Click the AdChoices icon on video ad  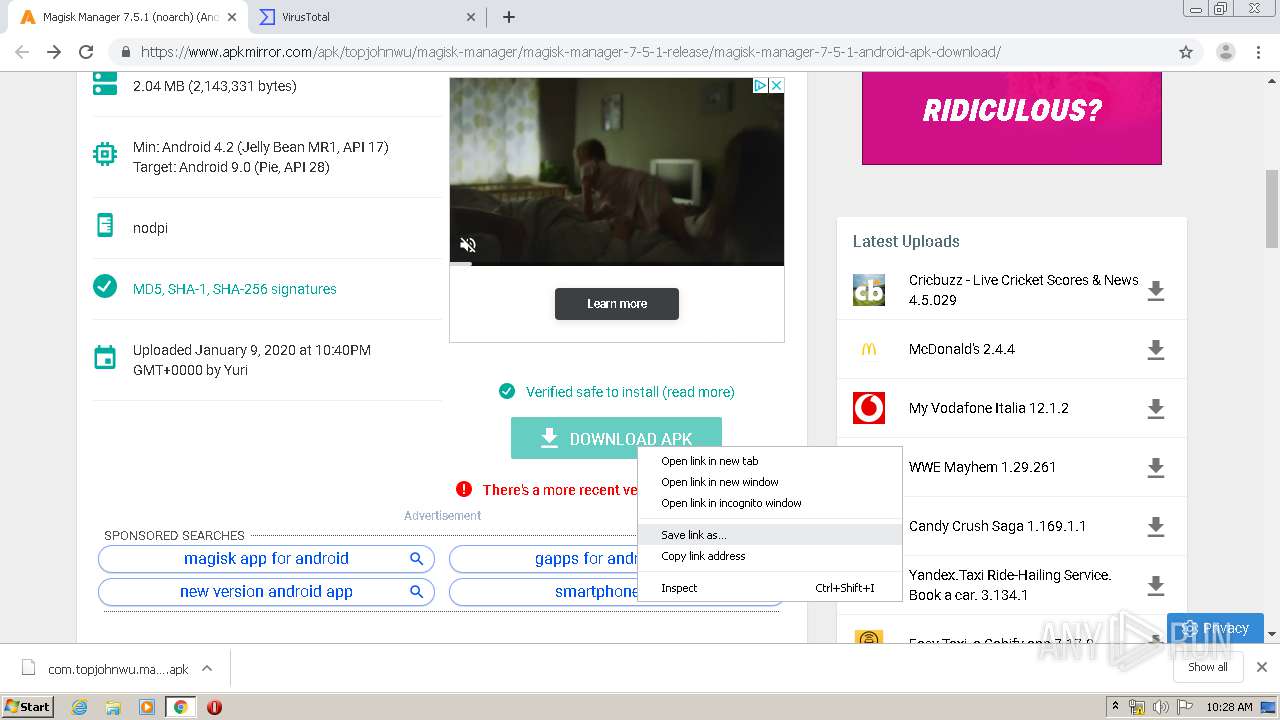point(759,86)
